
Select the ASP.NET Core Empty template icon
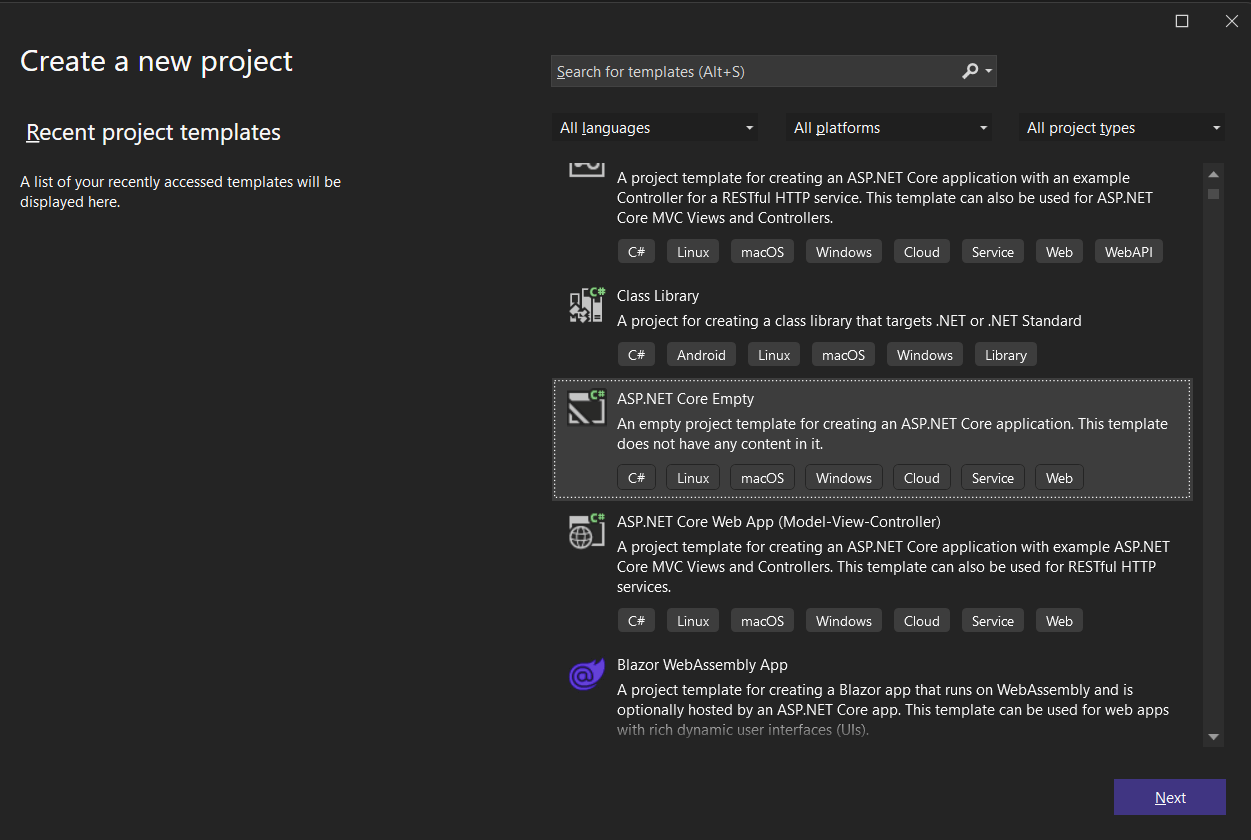coord(587,408)
